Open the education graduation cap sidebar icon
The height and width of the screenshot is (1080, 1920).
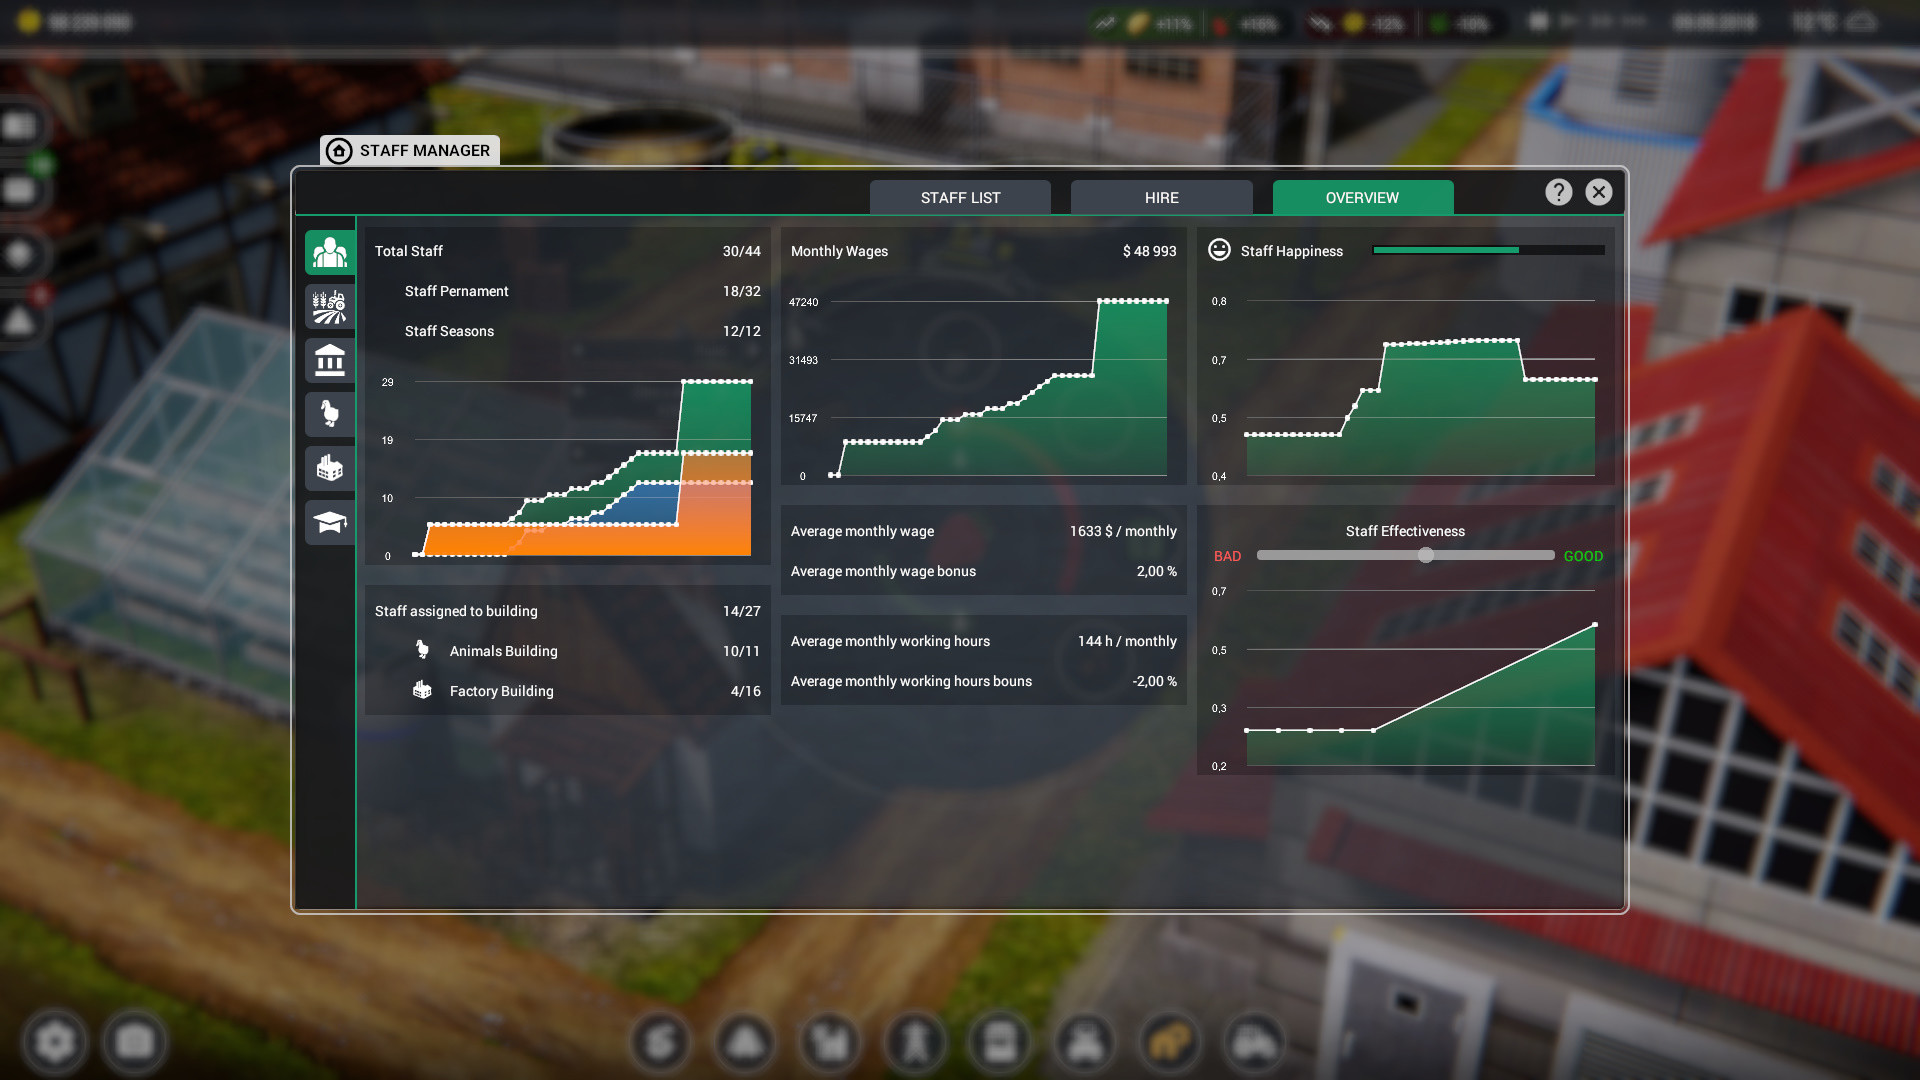coord(330,522)
